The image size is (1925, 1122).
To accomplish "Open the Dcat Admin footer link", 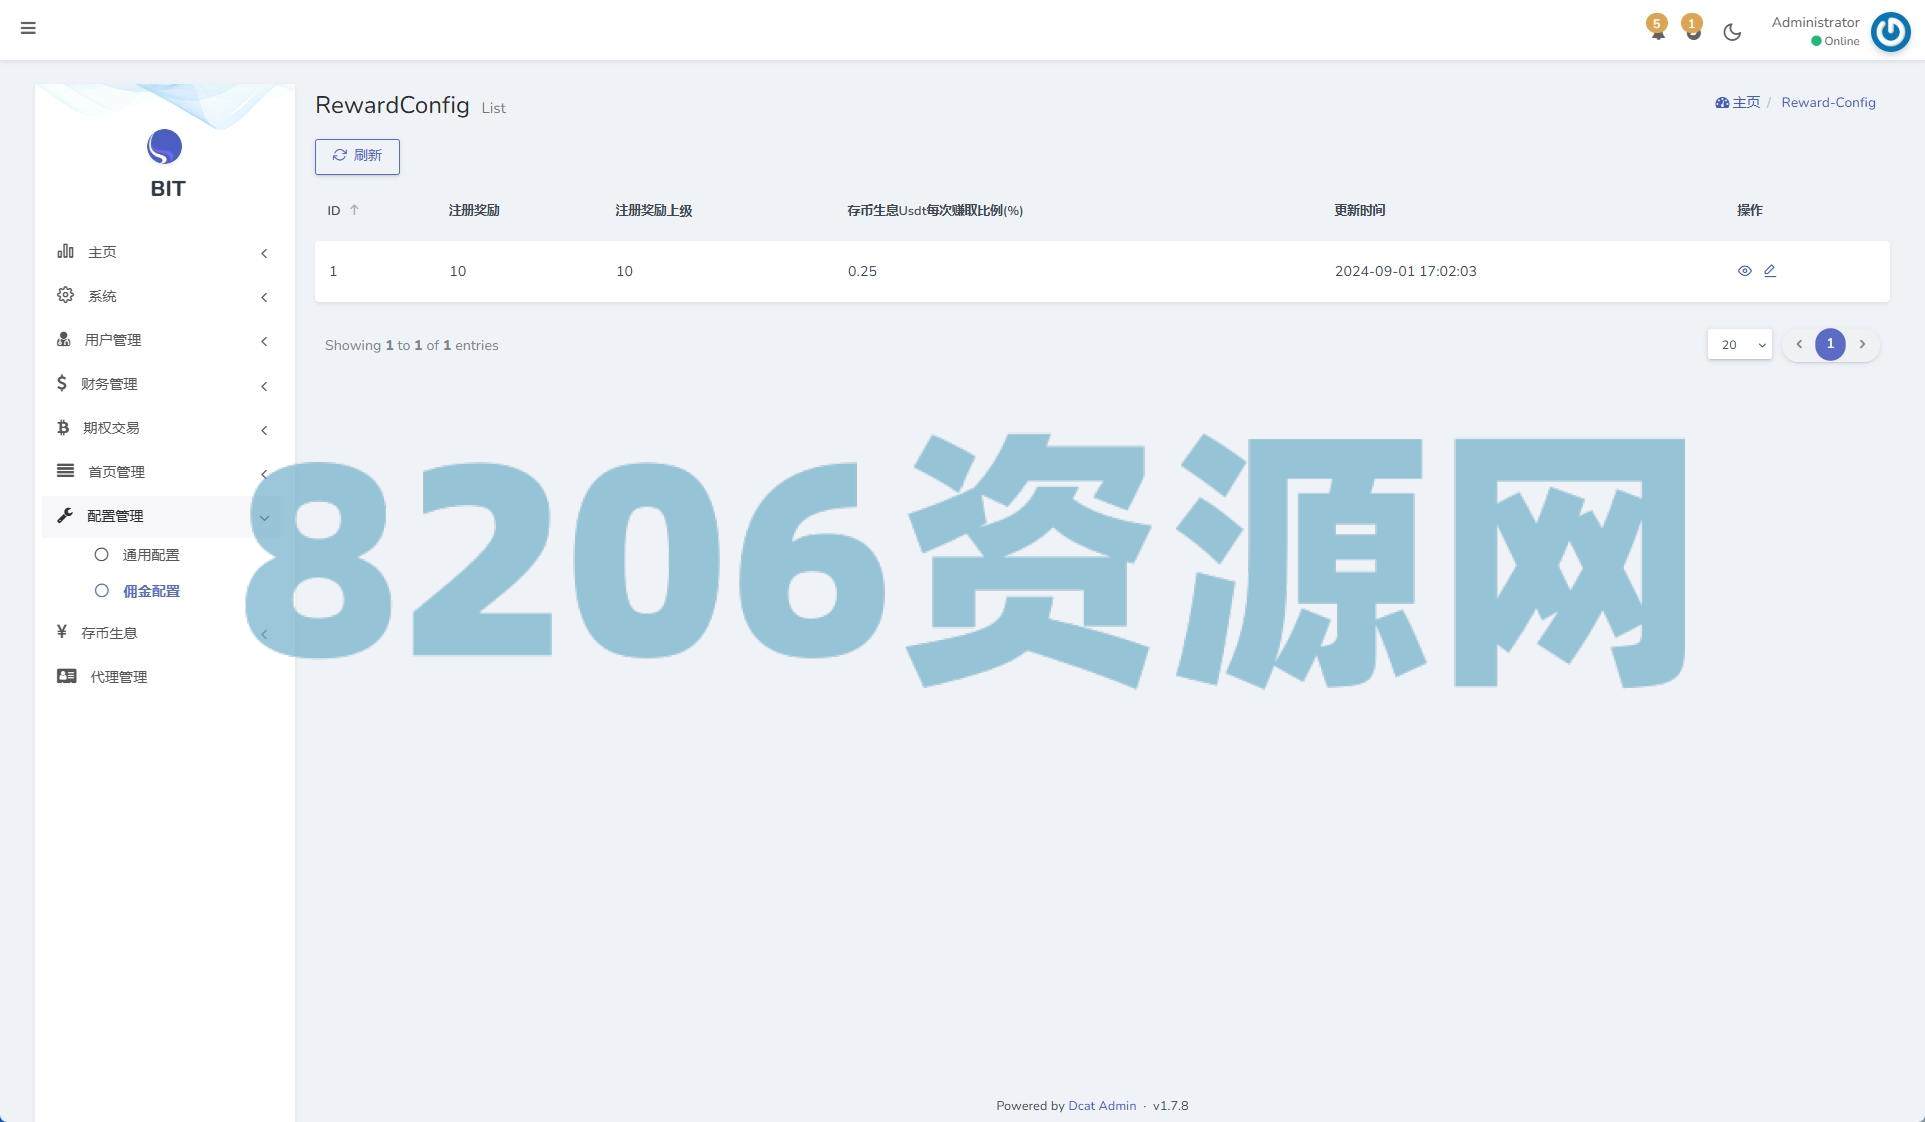I will point(1101,1106).
